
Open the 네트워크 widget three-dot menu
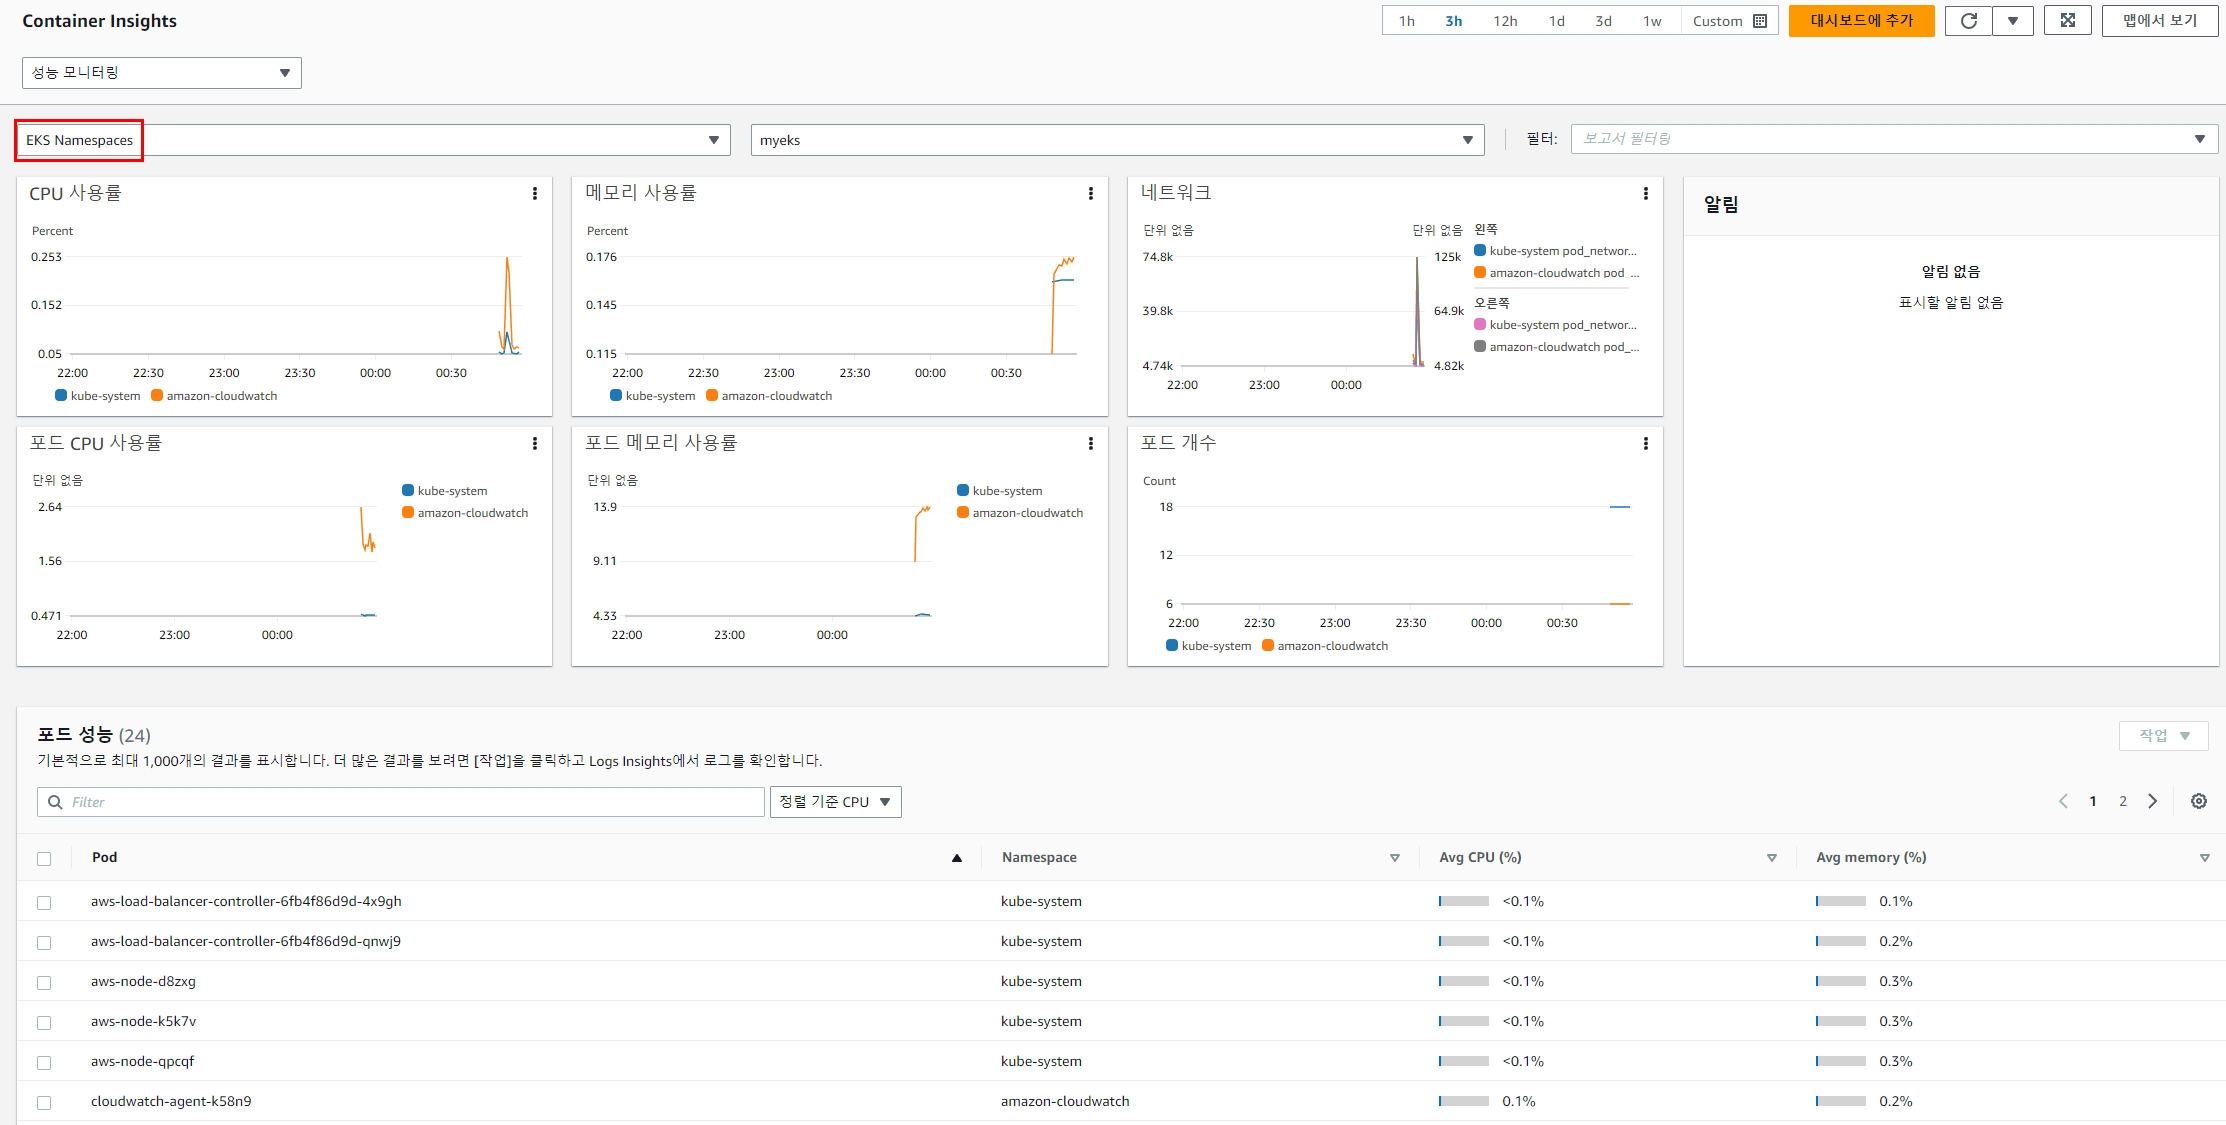tap(1645, 194)
